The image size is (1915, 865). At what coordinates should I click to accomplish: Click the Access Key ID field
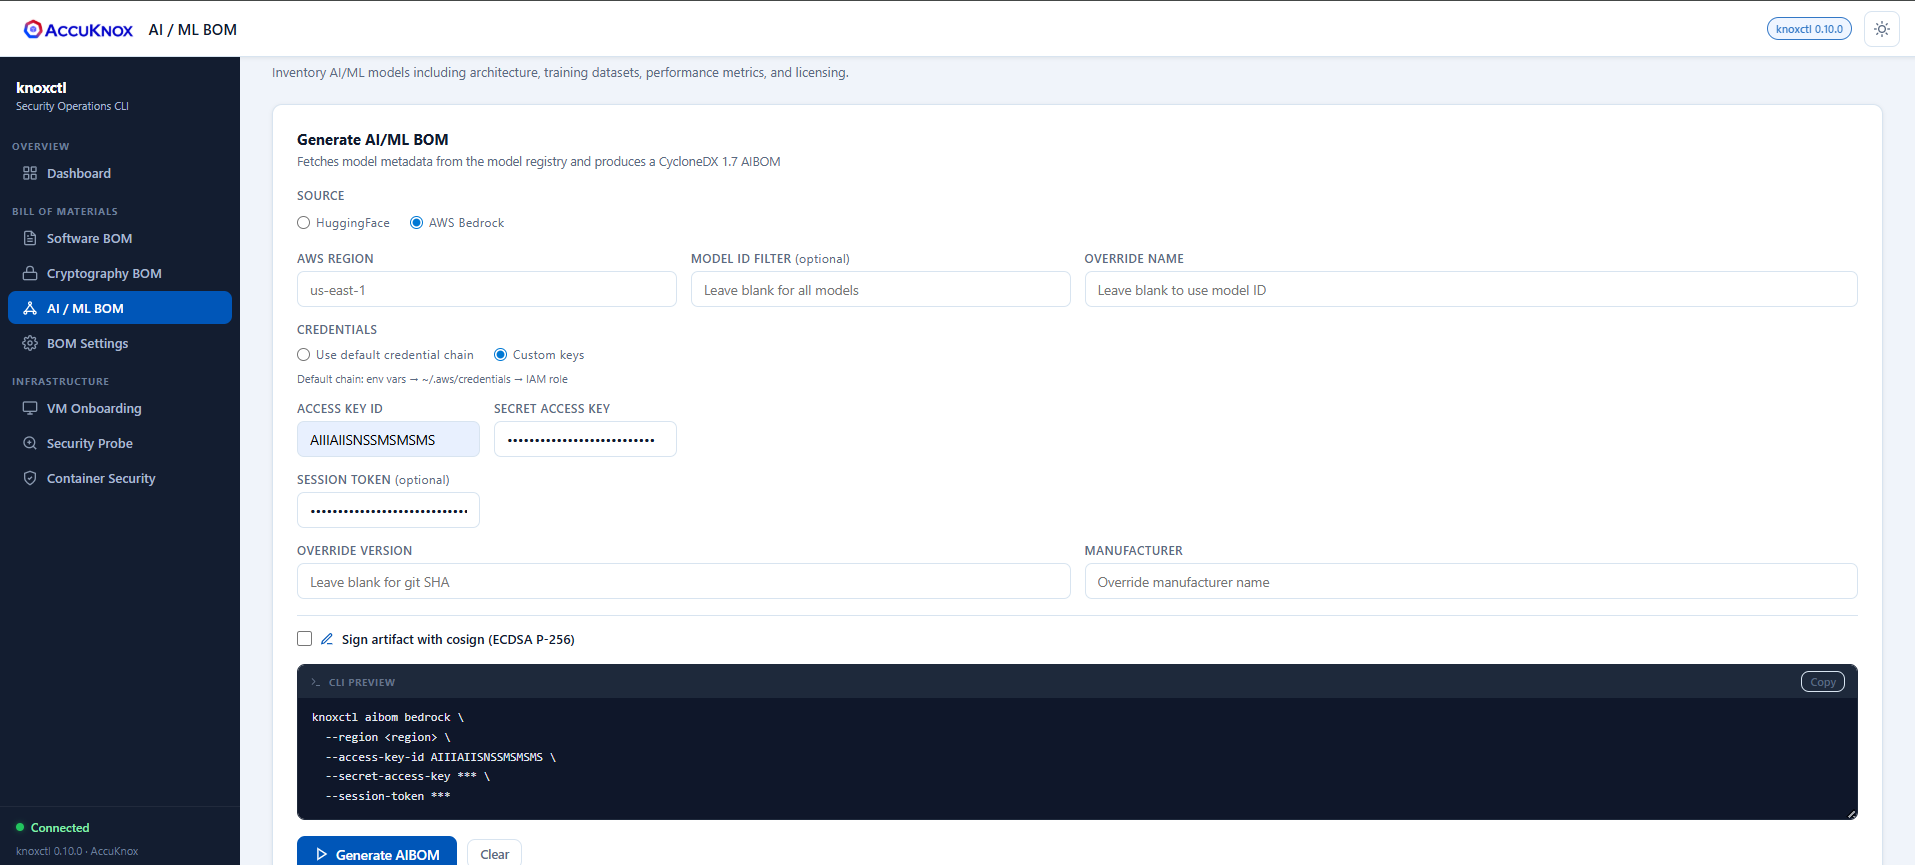[x=388, y=439]
